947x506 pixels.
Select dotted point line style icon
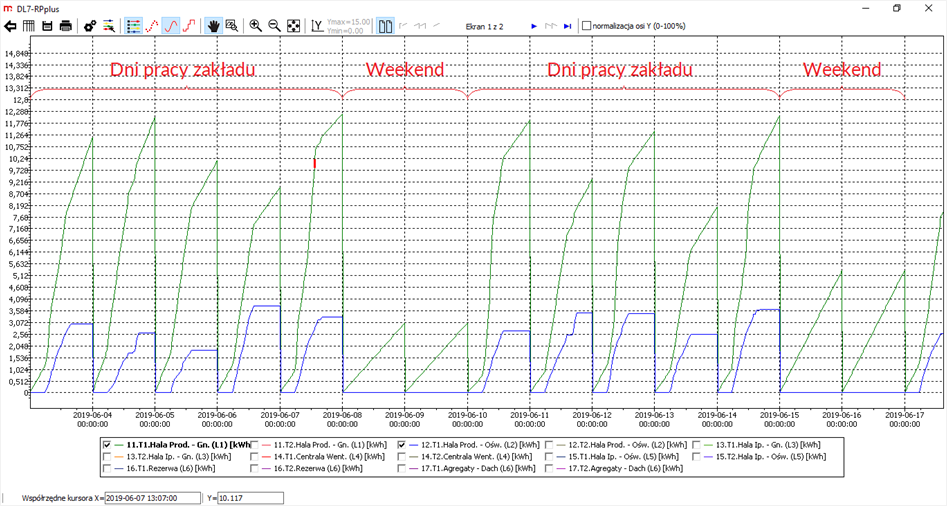pos(152,26)
